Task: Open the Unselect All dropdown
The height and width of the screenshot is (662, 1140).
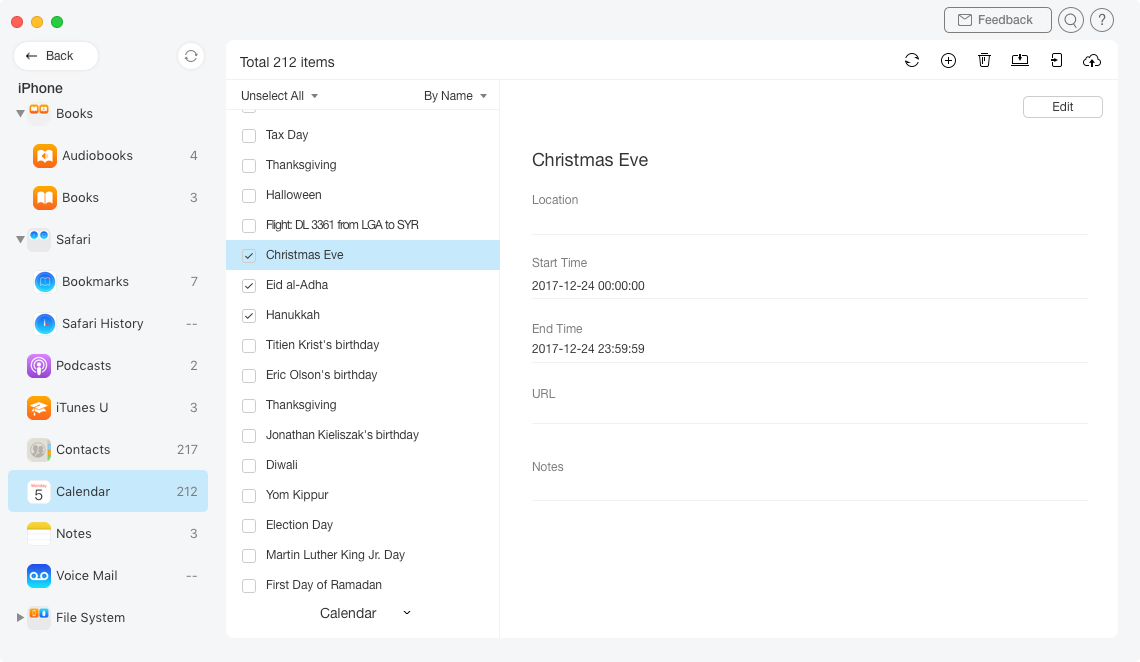Action: [280, 95]
